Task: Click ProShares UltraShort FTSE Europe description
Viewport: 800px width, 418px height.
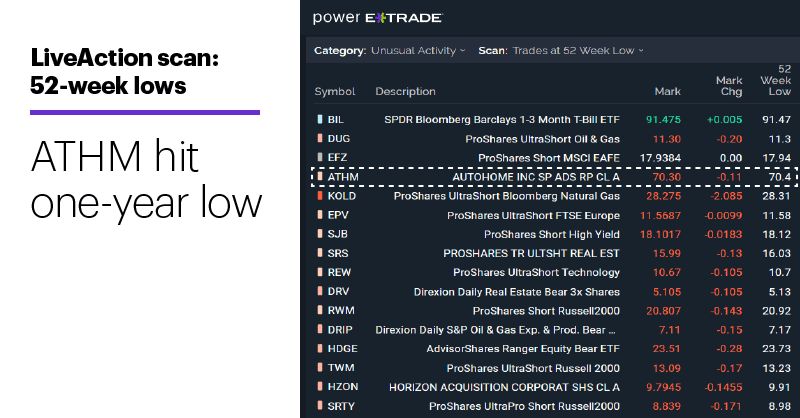Action: [x=534, y=215]
